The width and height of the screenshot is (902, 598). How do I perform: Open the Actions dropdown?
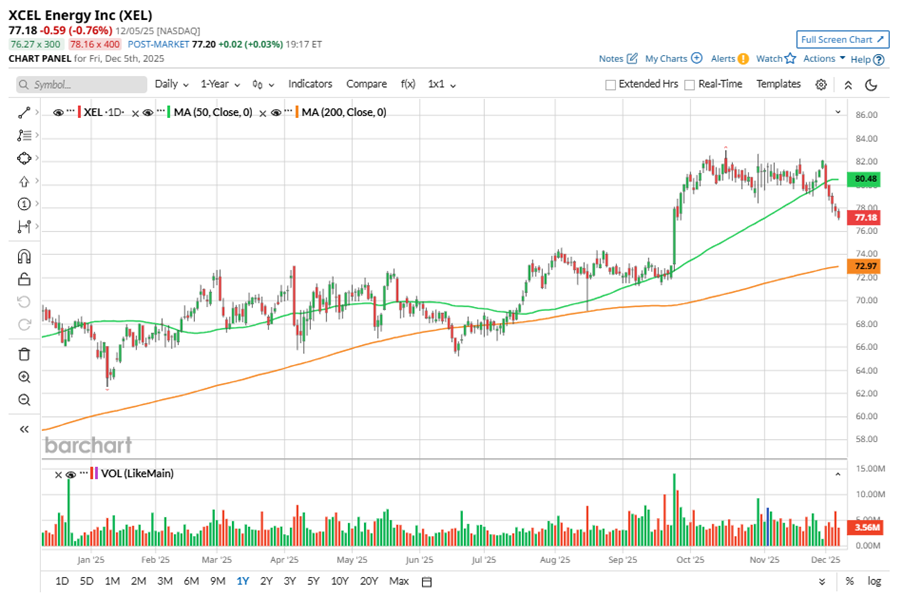(824, 59)
